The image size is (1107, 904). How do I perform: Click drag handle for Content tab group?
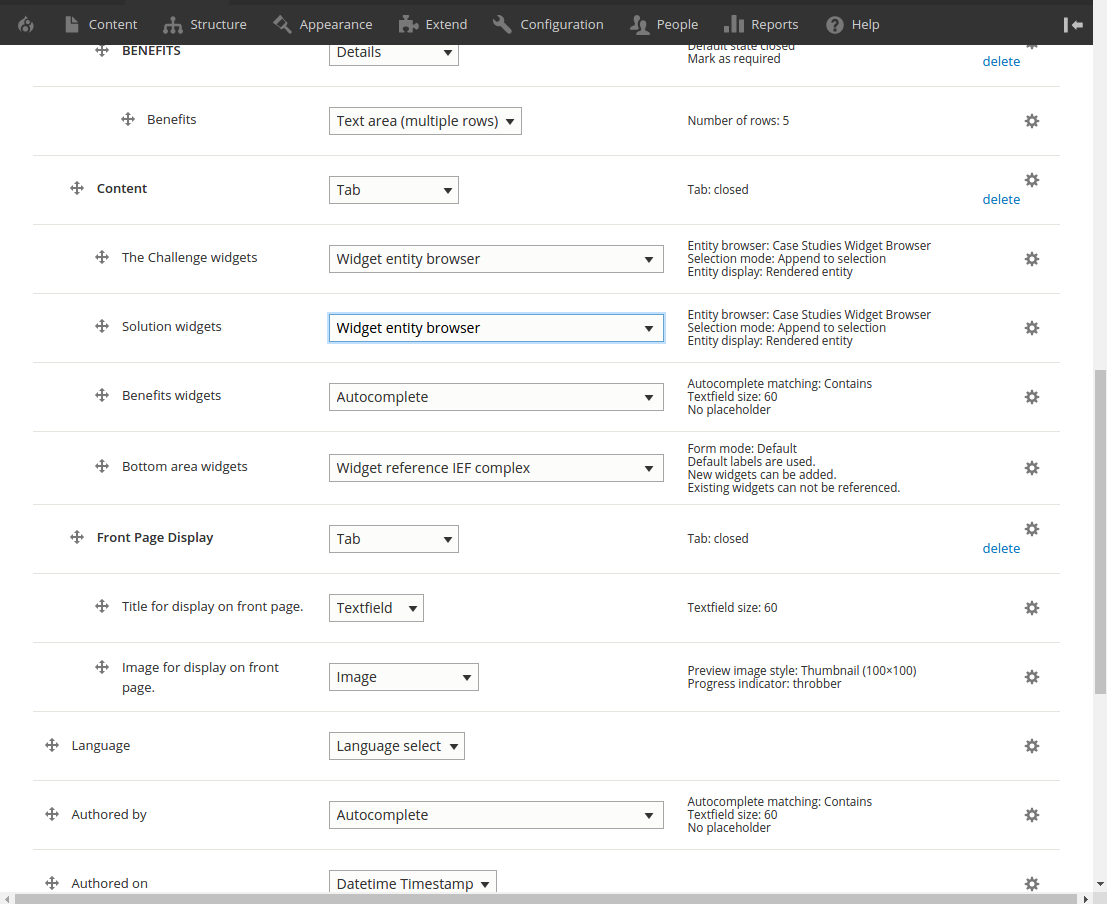(x=77, y=188)
